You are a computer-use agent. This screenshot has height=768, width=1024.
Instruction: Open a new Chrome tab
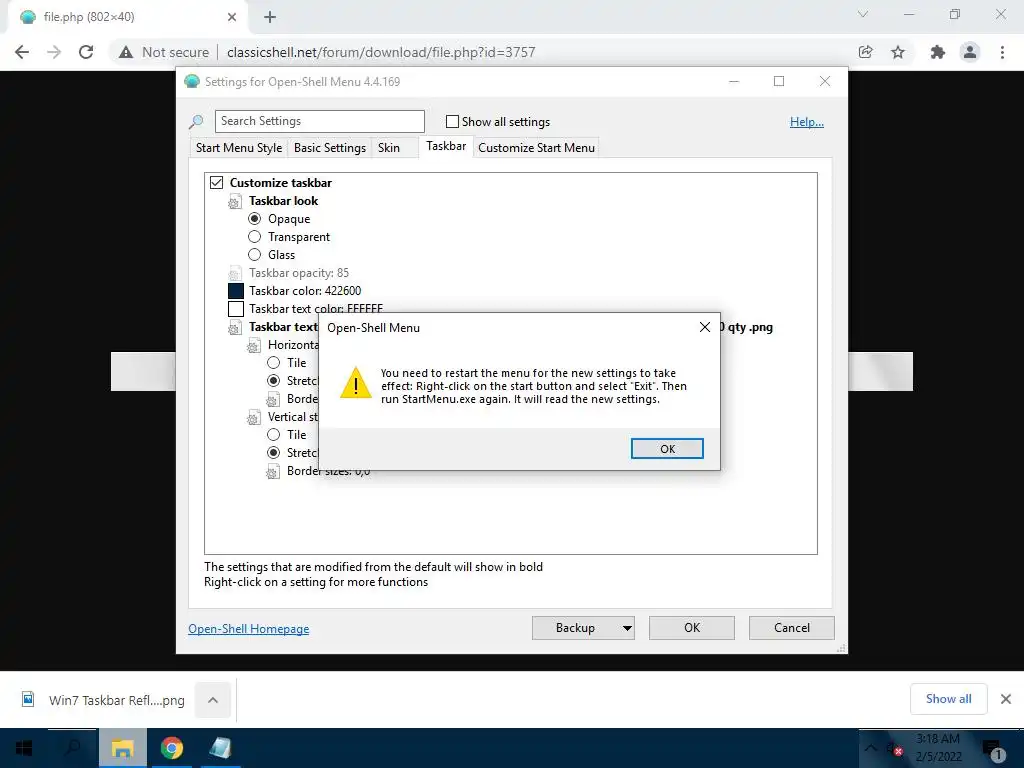[x=270, y=17]
